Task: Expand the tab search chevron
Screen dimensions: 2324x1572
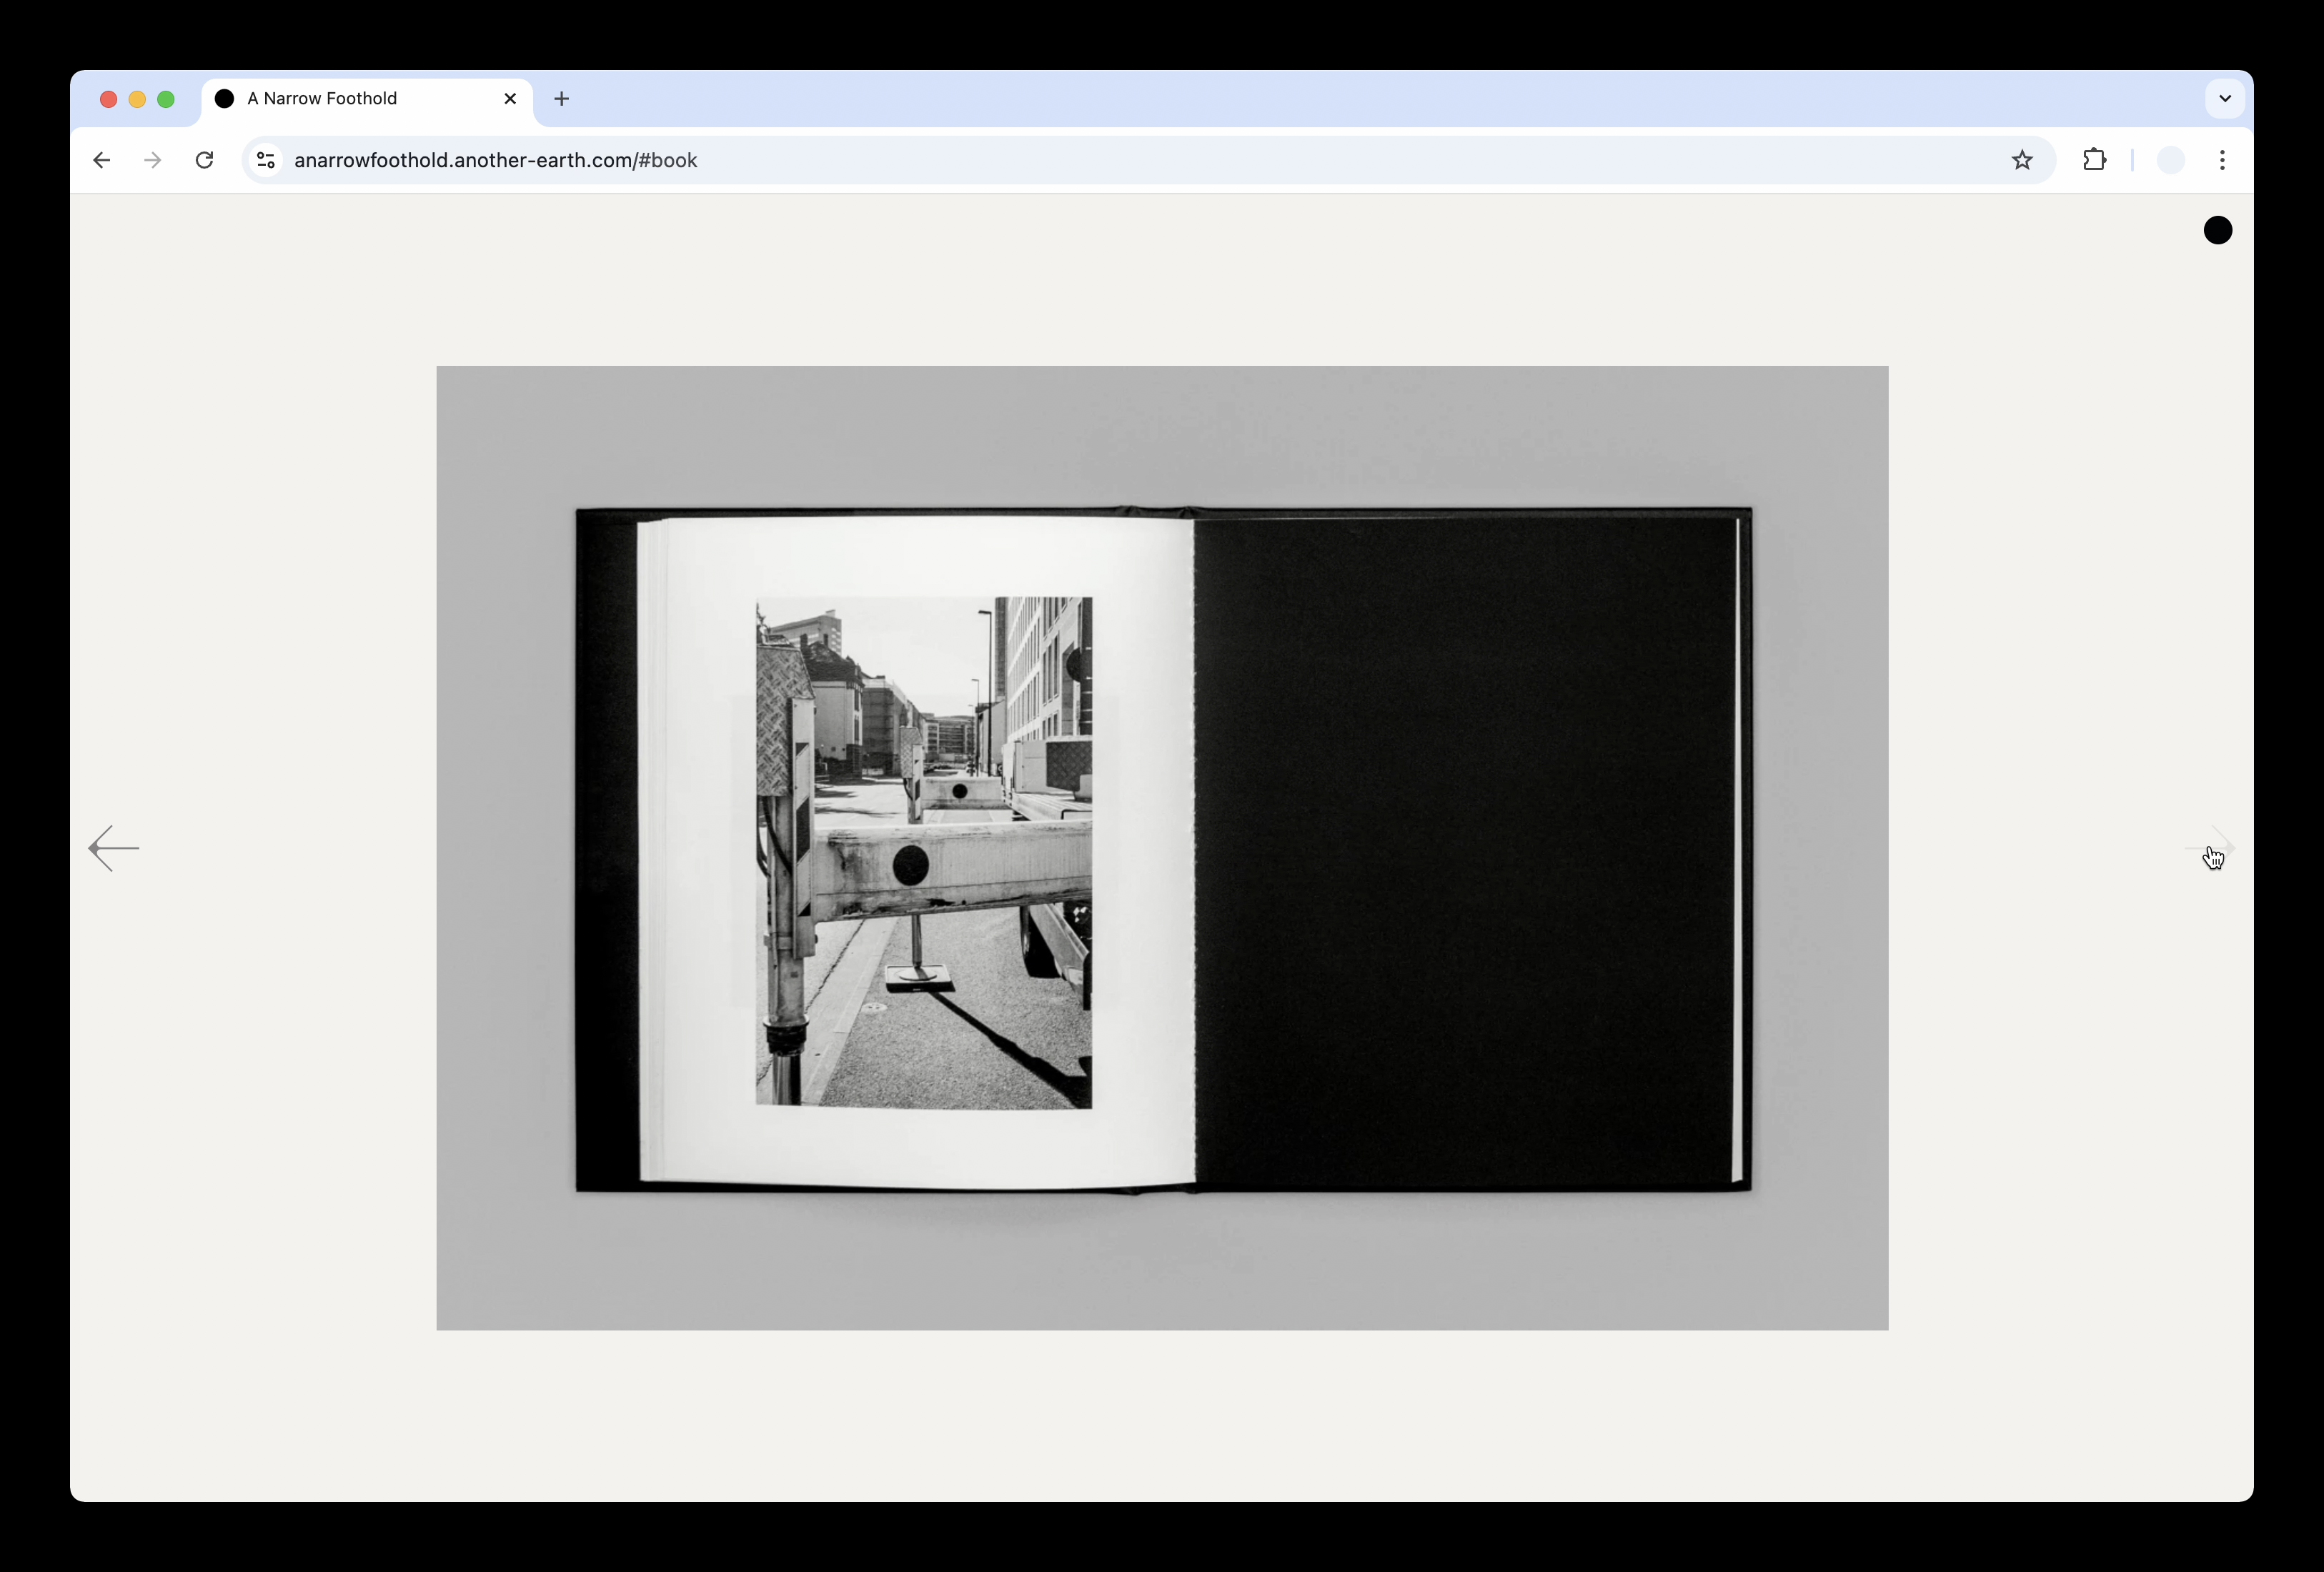Action: click(x=2225, y=98)
